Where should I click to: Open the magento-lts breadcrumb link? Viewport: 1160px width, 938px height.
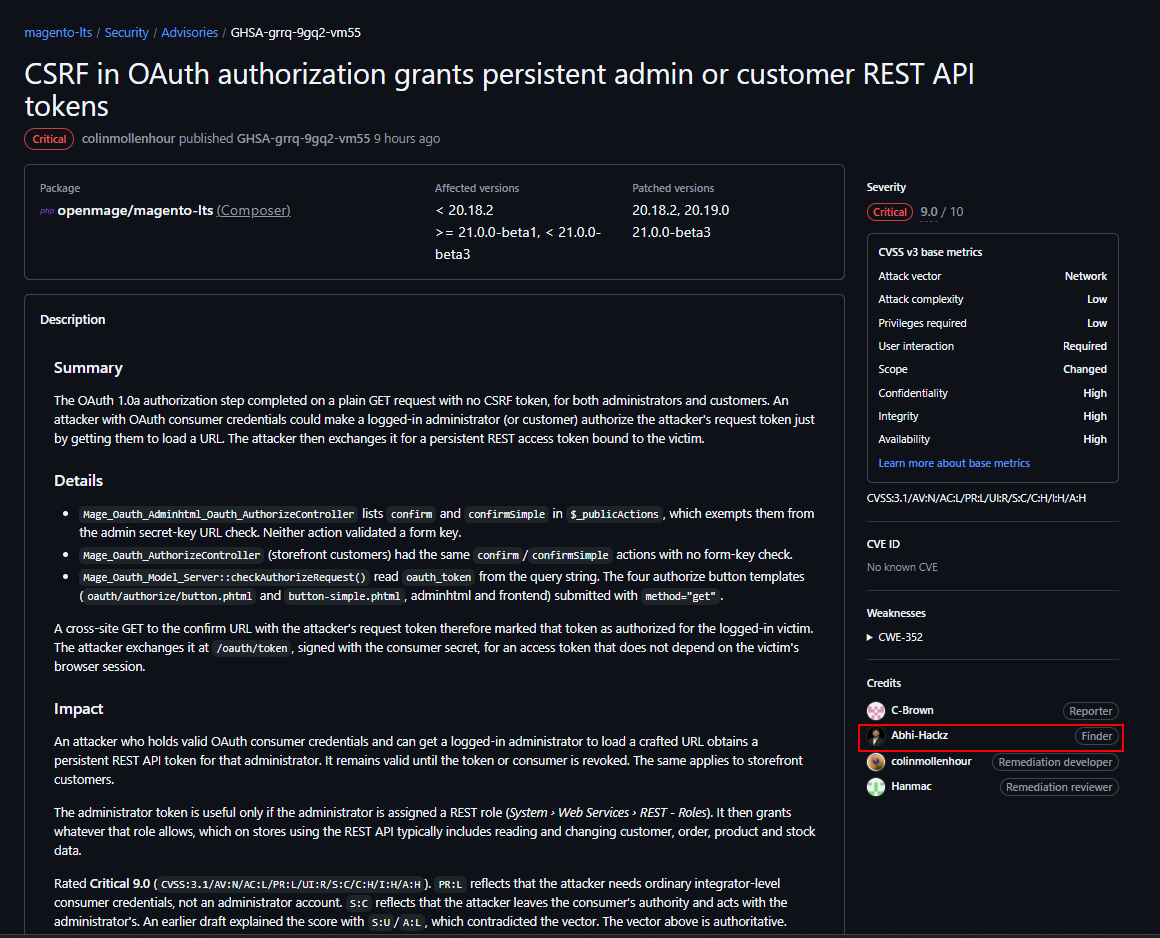[x=58, y=33]
